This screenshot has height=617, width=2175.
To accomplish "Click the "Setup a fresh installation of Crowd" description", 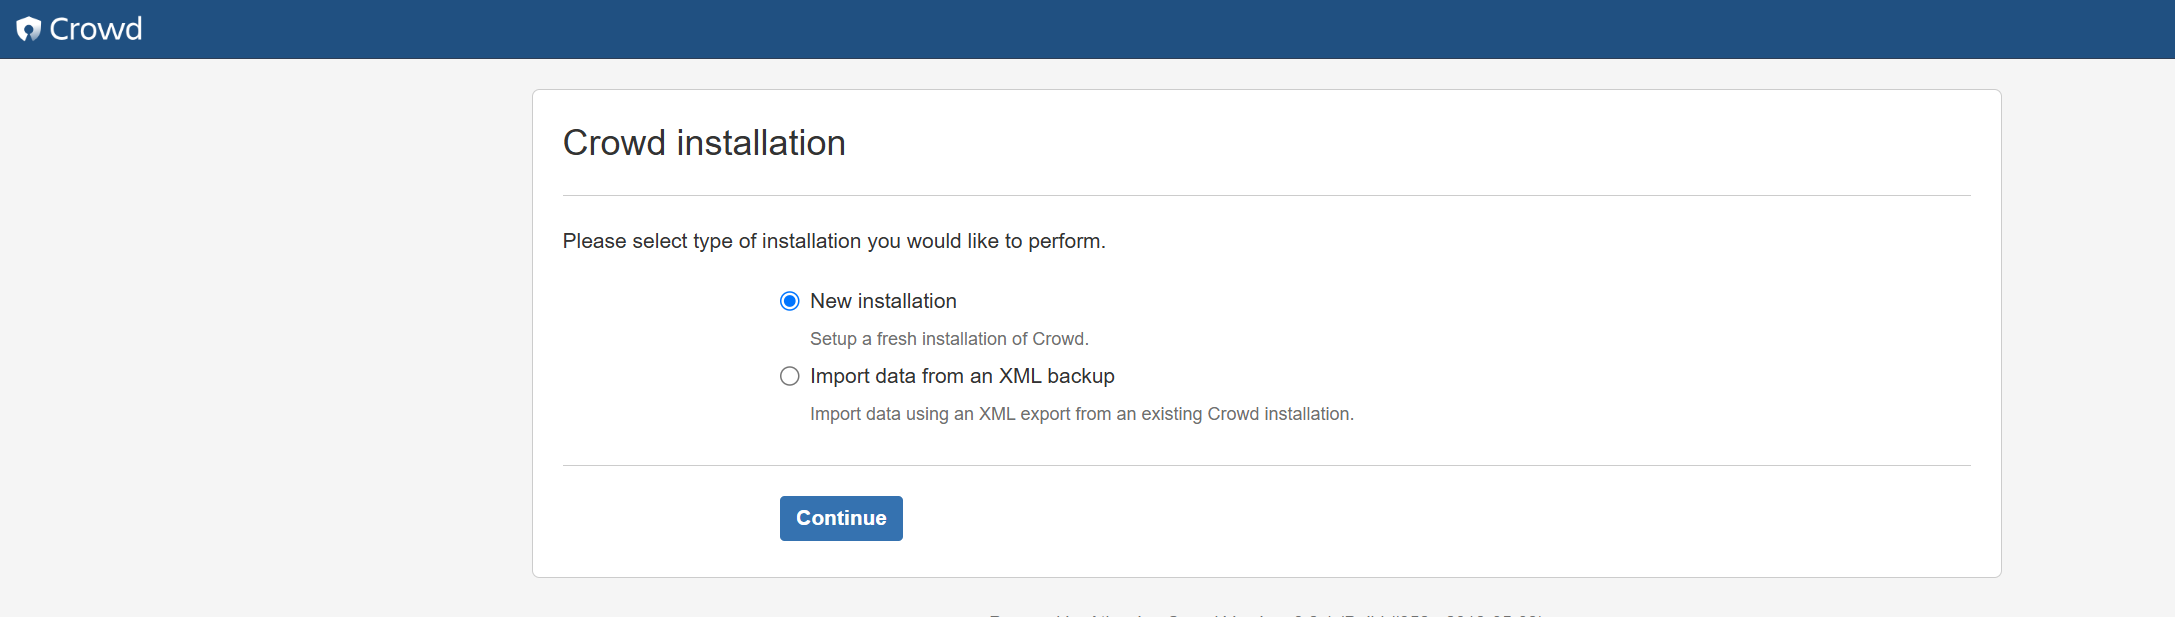I will [949, 339].
